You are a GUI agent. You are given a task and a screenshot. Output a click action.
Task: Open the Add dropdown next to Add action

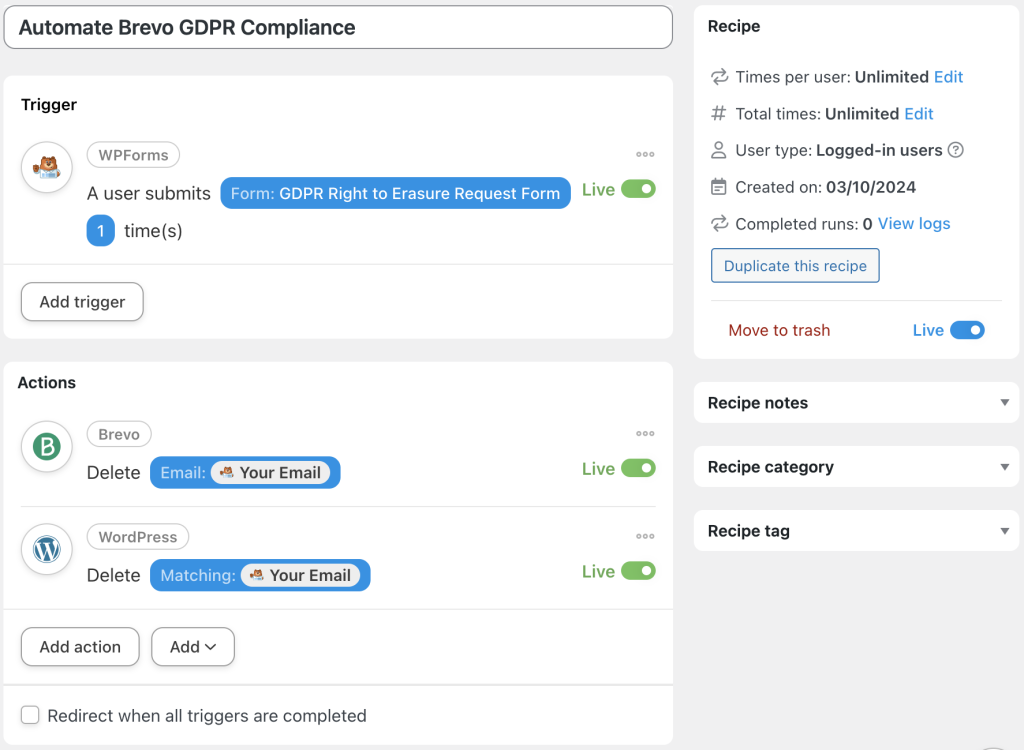[x=192, y=647]
